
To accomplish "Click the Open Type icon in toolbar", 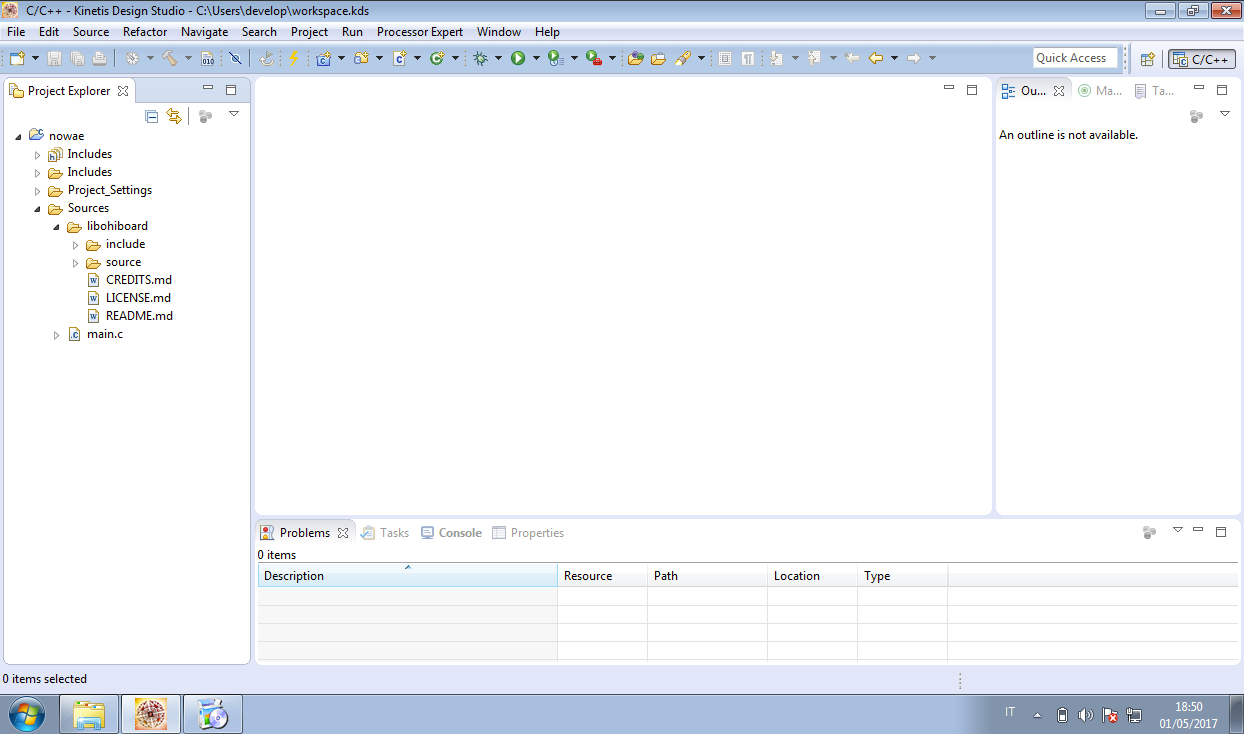I will coord(635,58).
